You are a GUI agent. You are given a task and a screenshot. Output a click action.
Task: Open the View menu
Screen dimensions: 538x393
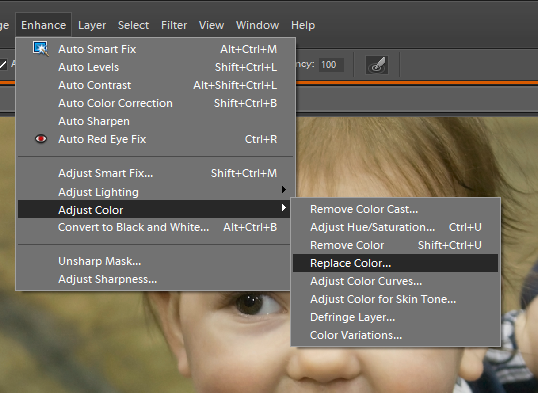(x=211, y=25)
